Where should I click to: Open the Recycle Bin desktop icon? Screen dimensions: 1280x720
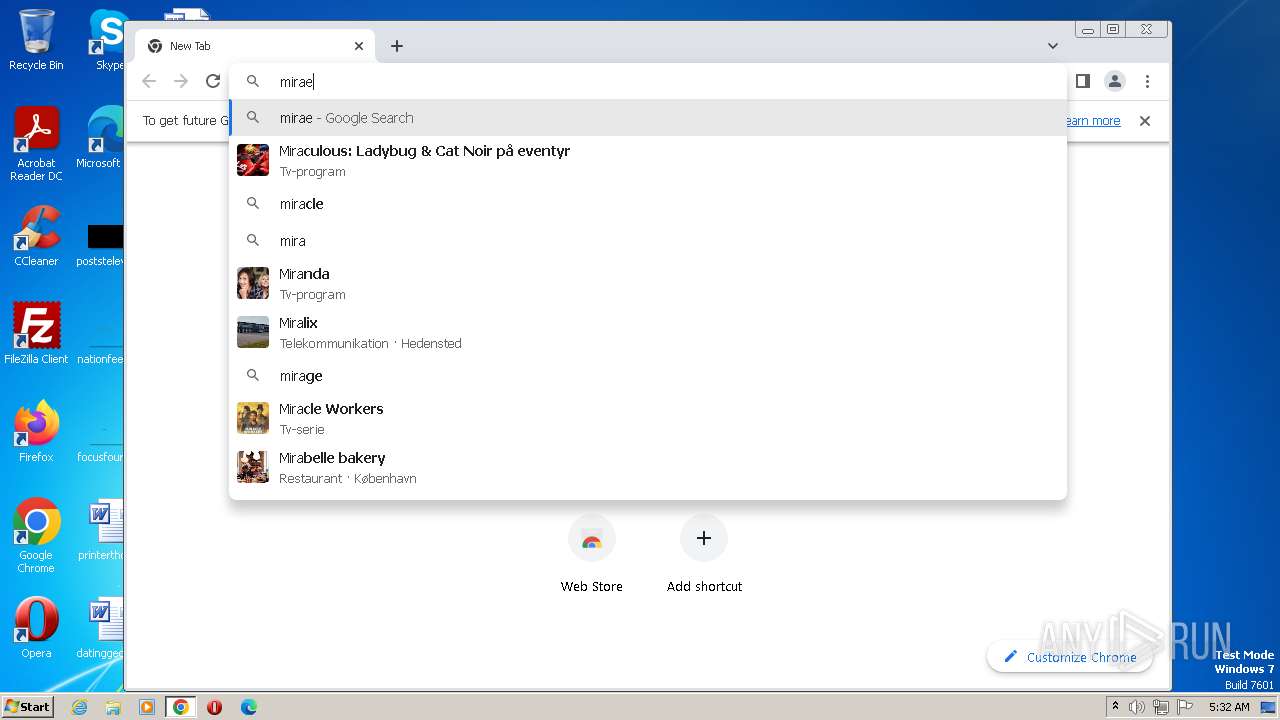36,40
